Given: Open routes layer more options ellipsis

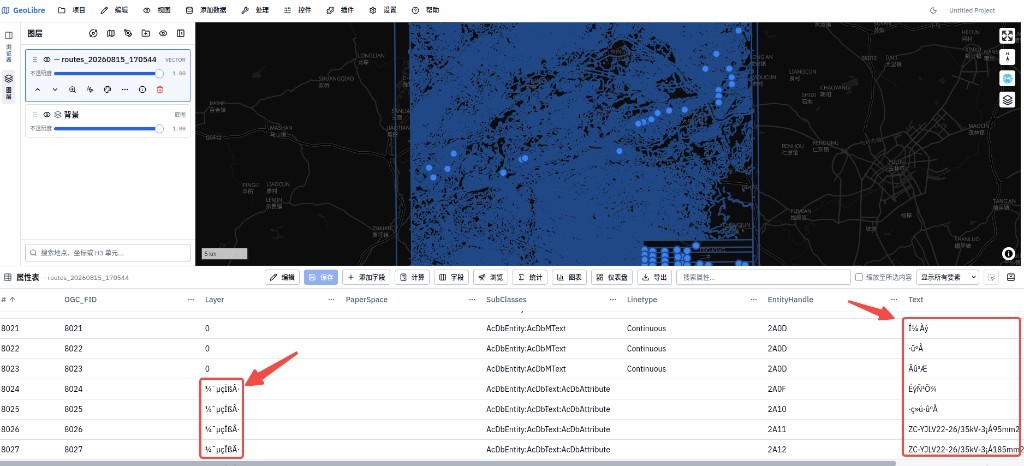Looking at the screenshot, I should click(125, 89).
